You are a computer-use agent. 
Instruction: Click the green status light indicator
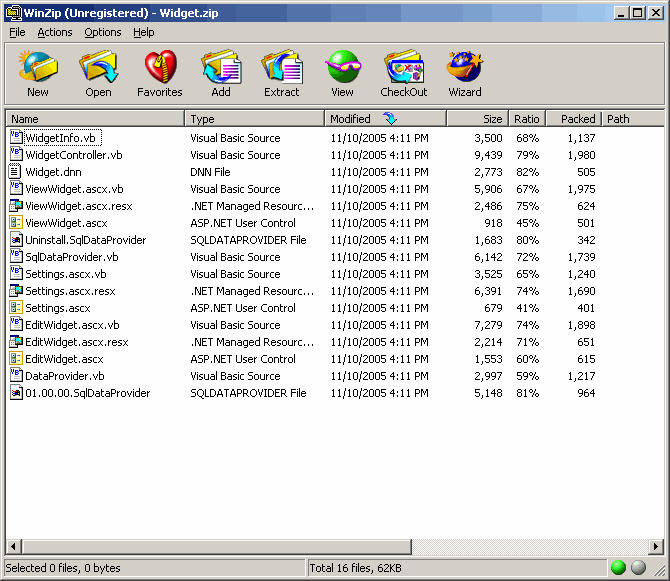[x=618, y=567]
